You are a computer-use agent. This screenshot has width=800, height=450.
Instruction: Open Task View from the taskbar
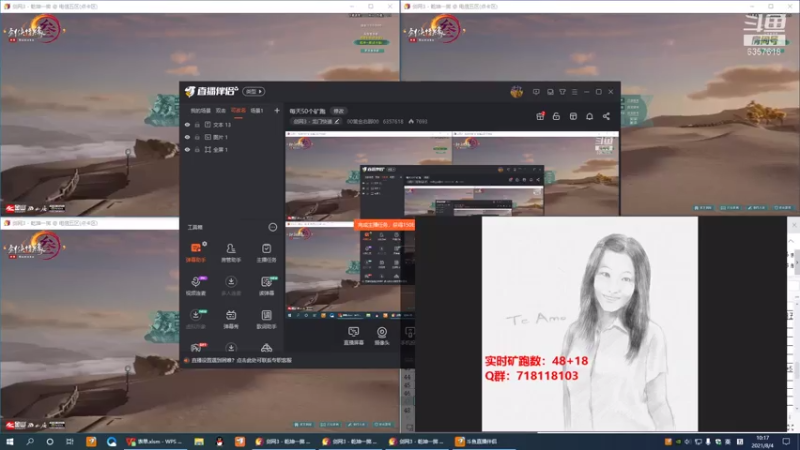point(69,441)
